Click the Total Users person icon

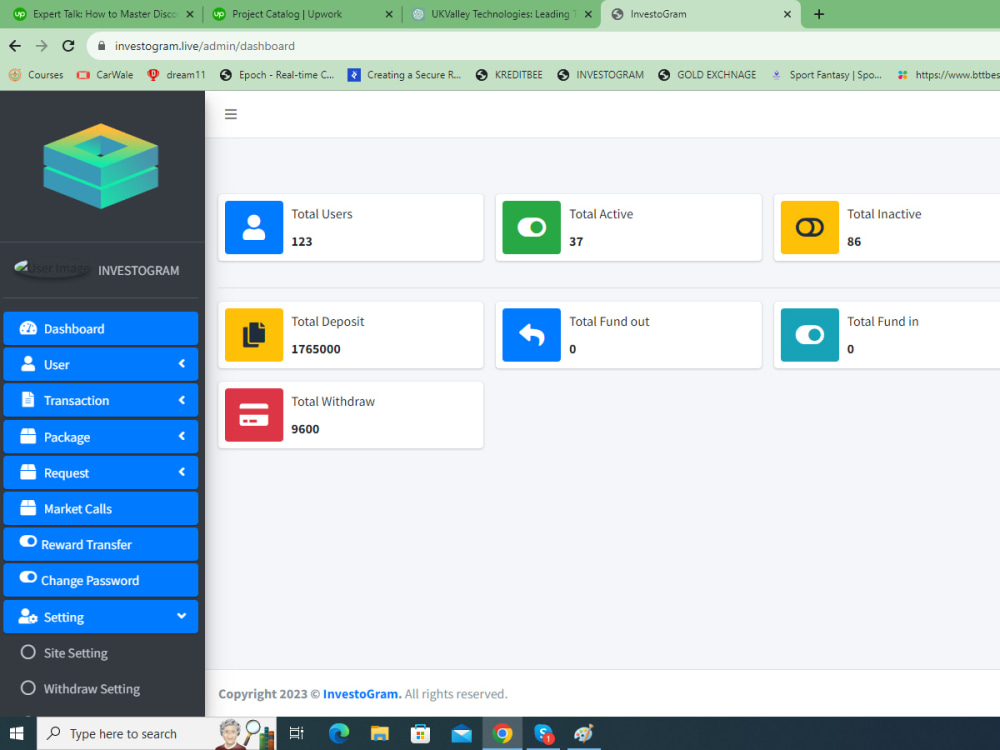253,227
